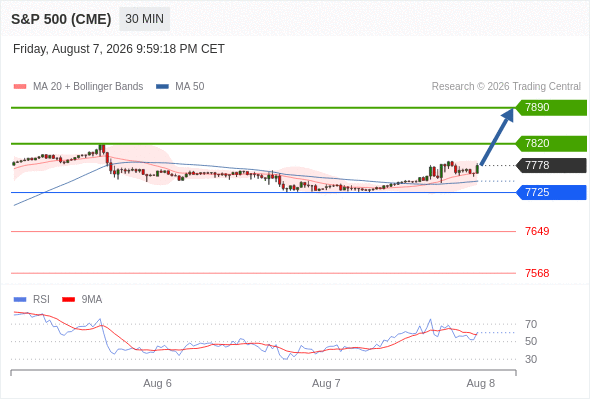Screen dimensions: 590x400
Task: Click the green 7890 resistance label
Action: (551, 108)
